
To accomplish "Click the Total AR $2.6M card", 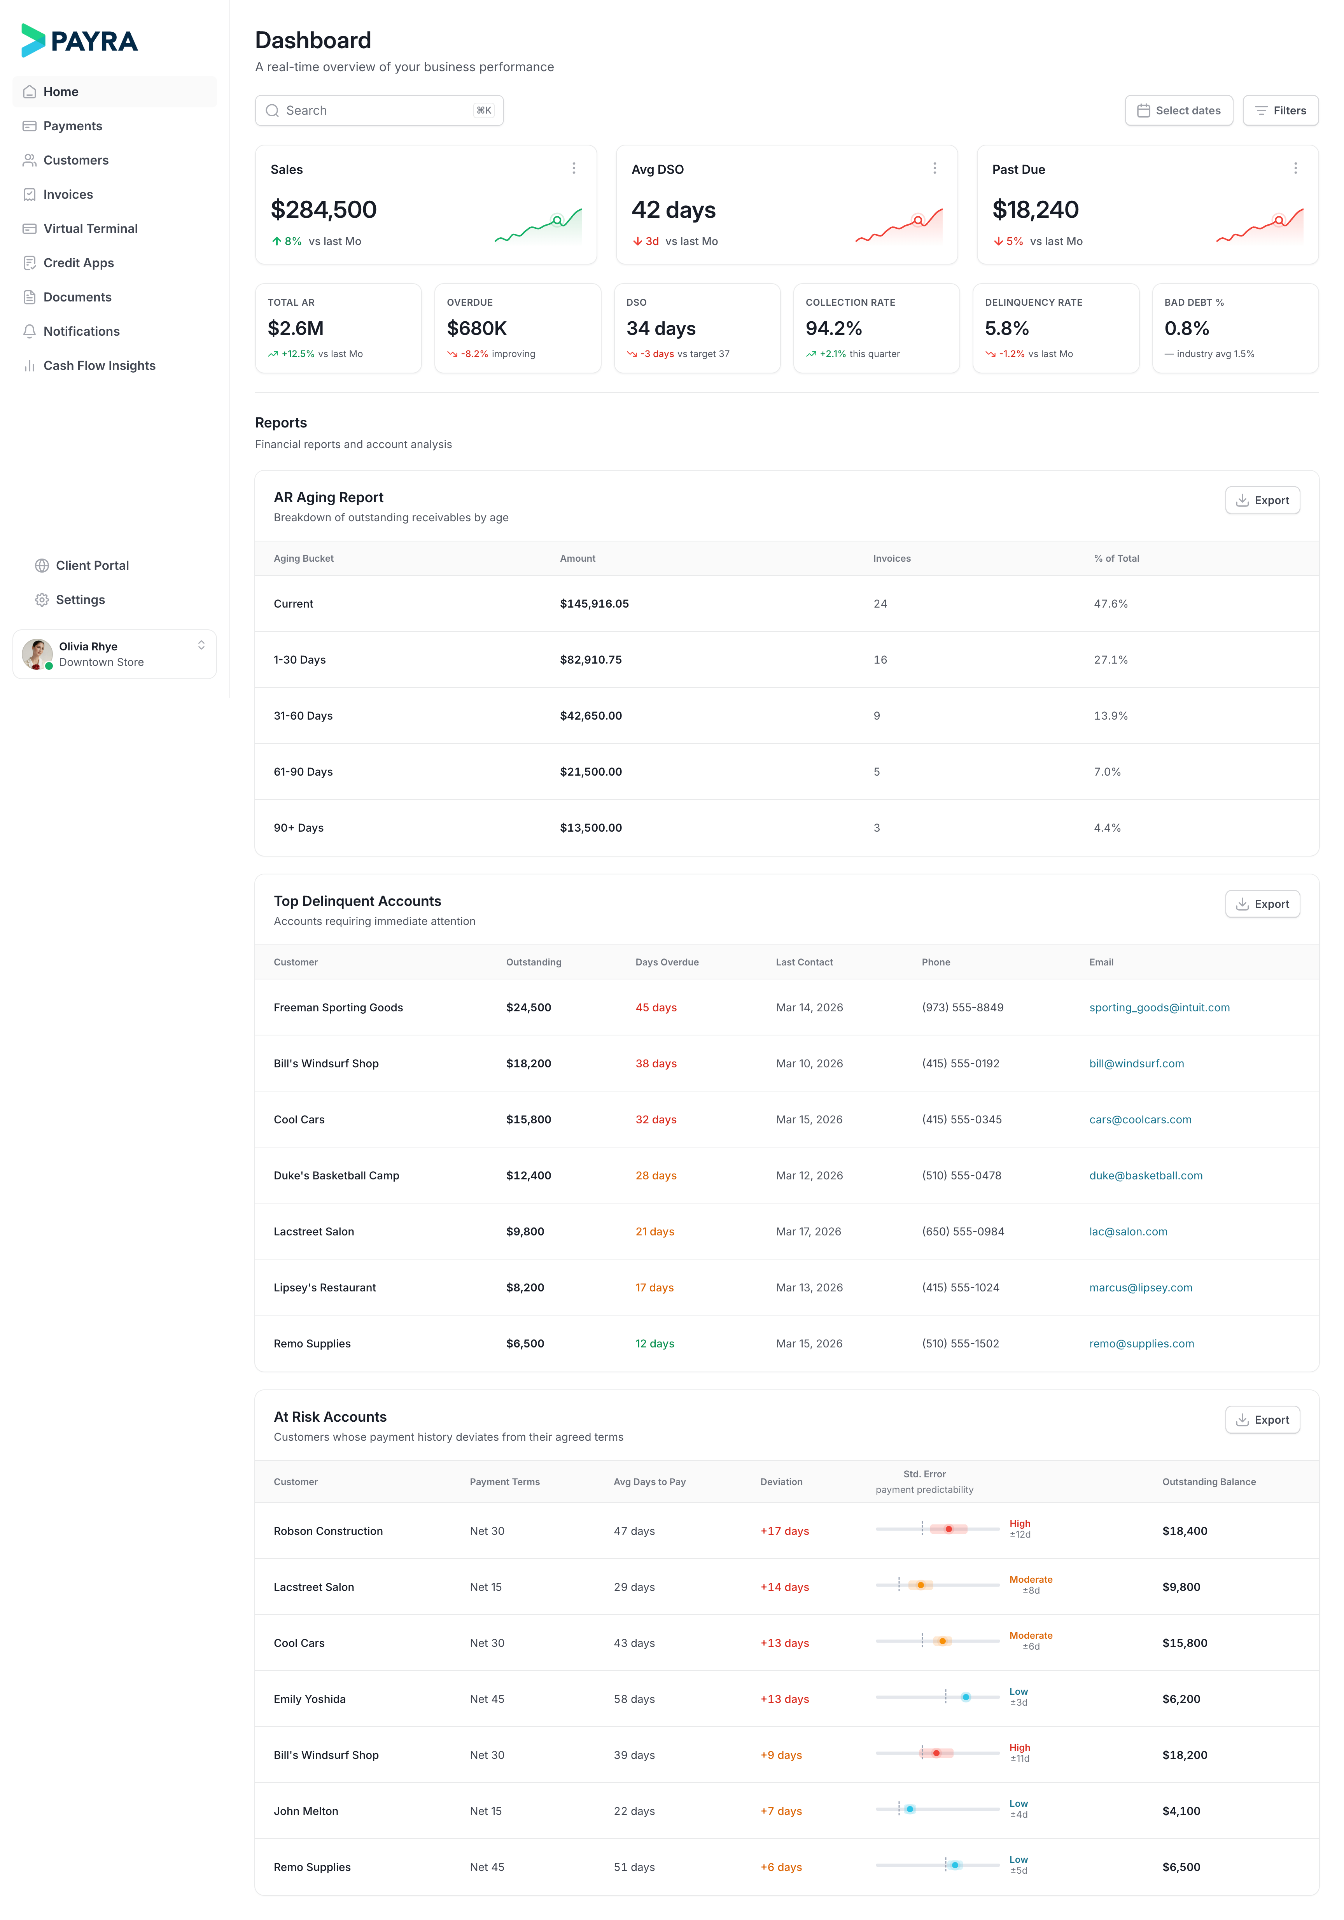I will coord(338,328).
